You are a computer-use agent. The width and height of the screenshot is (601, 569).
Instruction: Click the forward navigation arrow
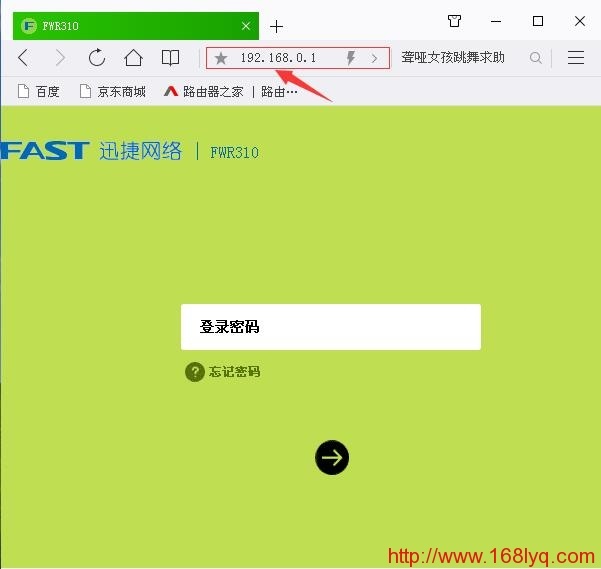60,58
